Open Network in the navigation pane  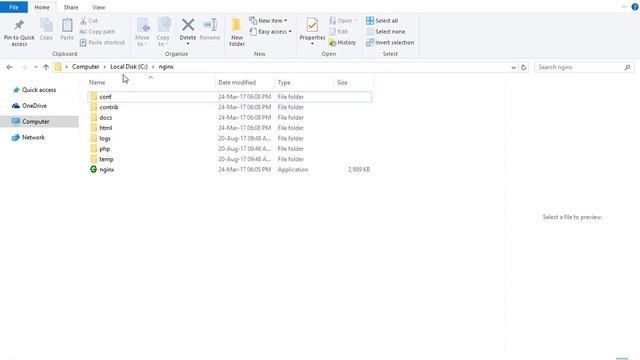pyautogui.click(x=28, y=138)
